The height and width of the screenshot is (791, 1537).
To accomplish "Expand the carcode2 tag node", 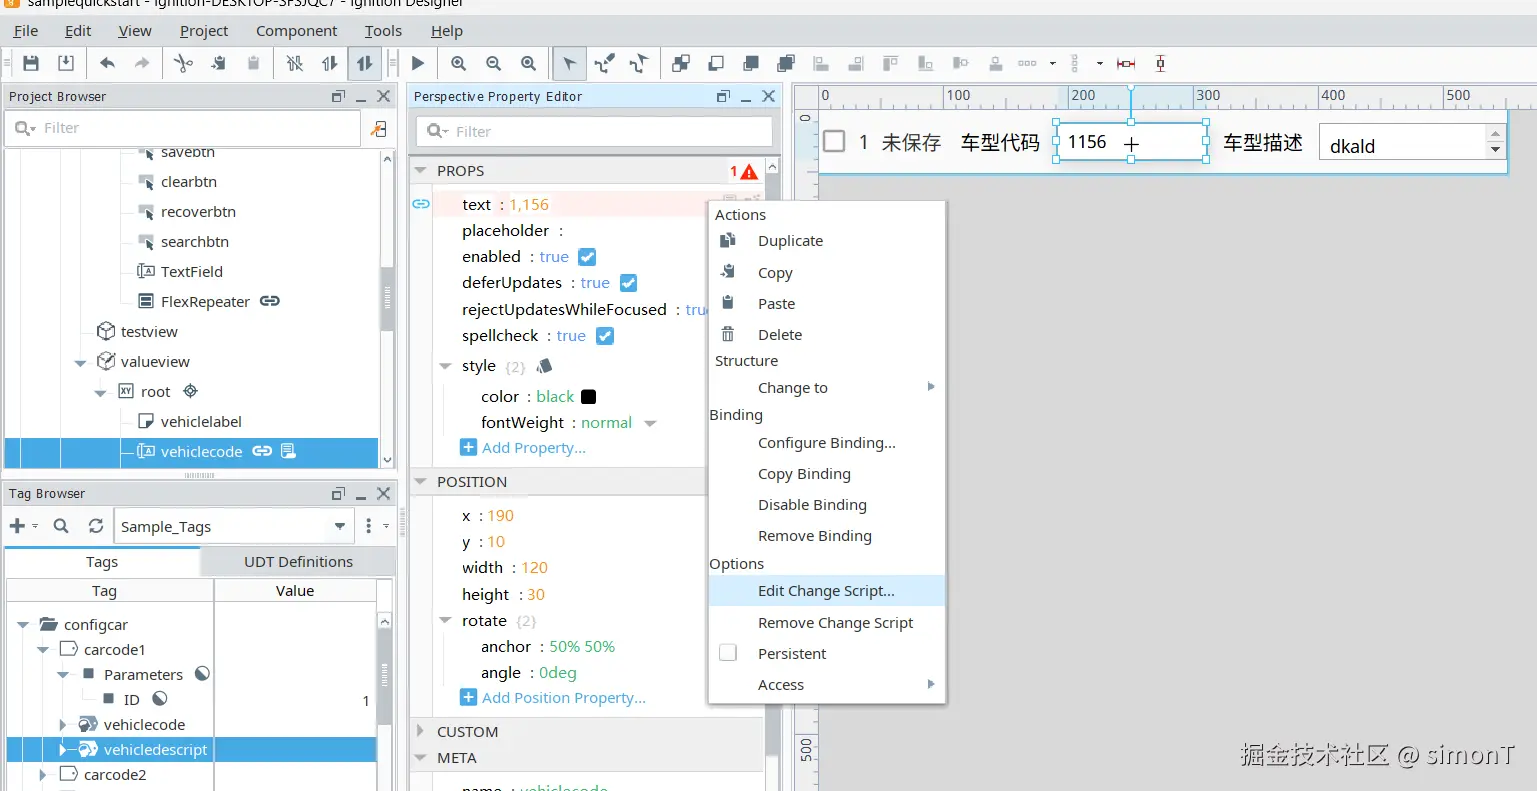I will [42, 775].
